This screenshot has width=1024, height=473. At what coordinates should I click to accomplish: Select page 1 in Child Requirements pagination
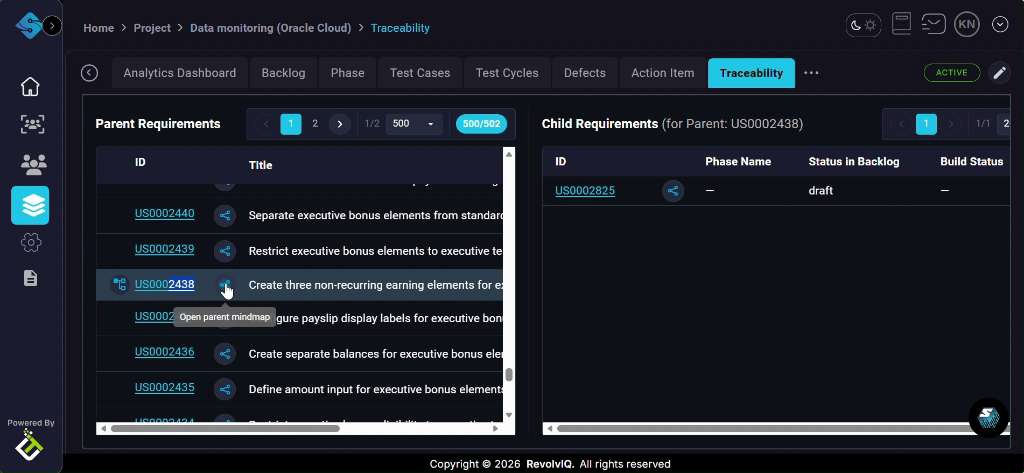point(926,123)
